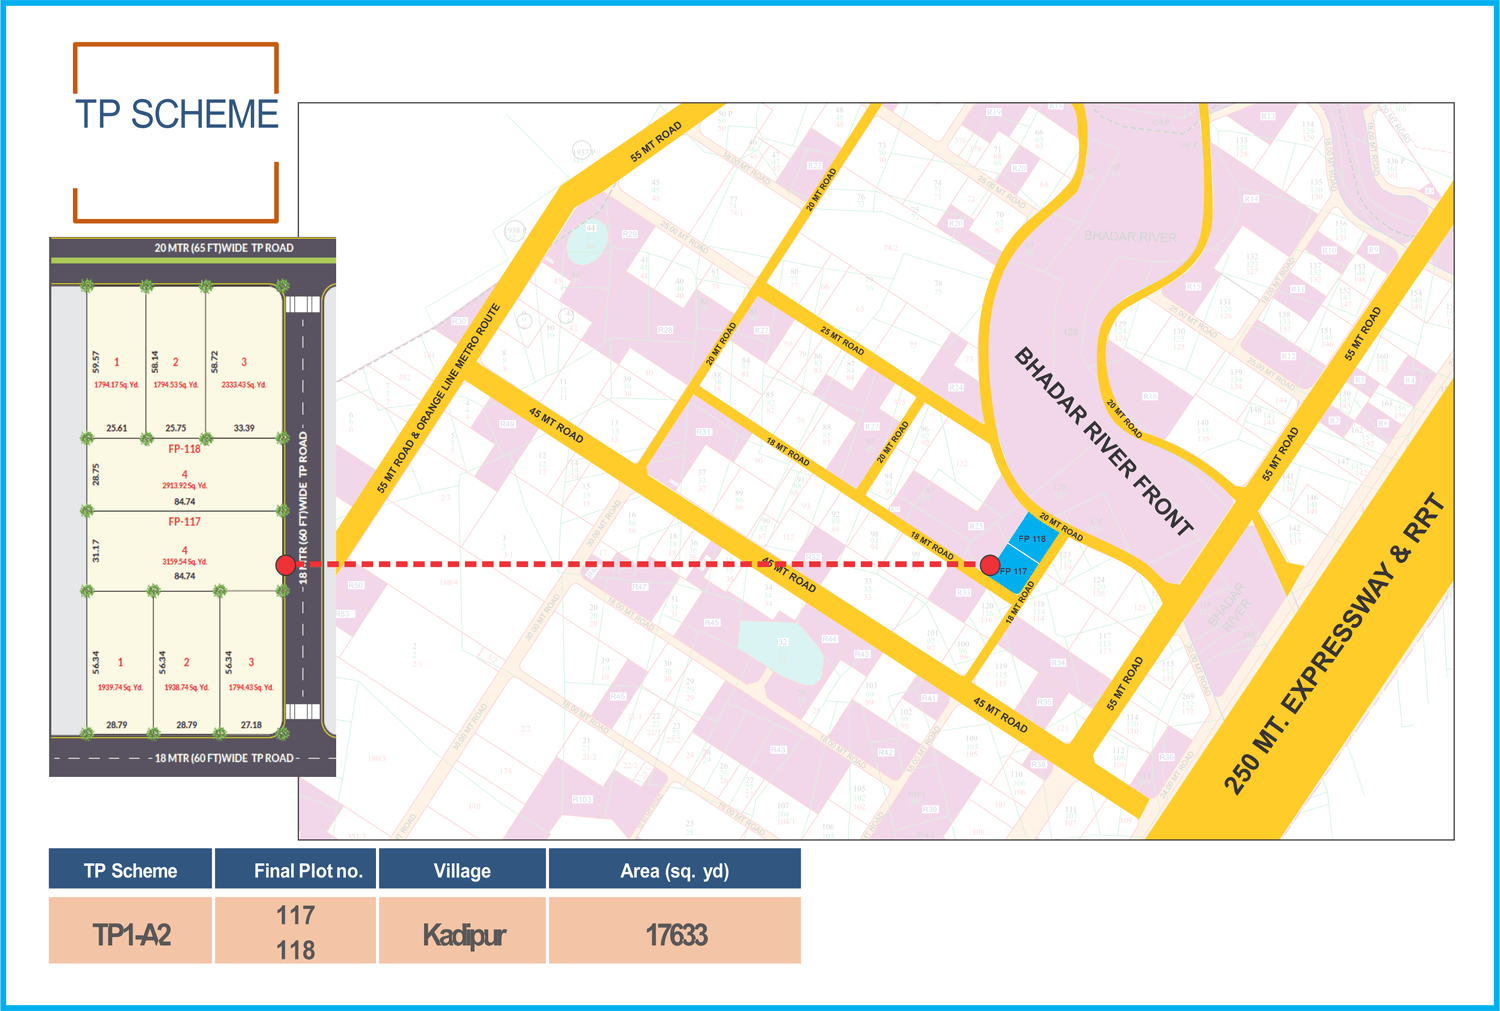Click plot area '2913.92 Sq. Yd.'
Image resolution: width=1500 pixels, height=1011 pixels.
pyautogui.click(x=185, y=486)
